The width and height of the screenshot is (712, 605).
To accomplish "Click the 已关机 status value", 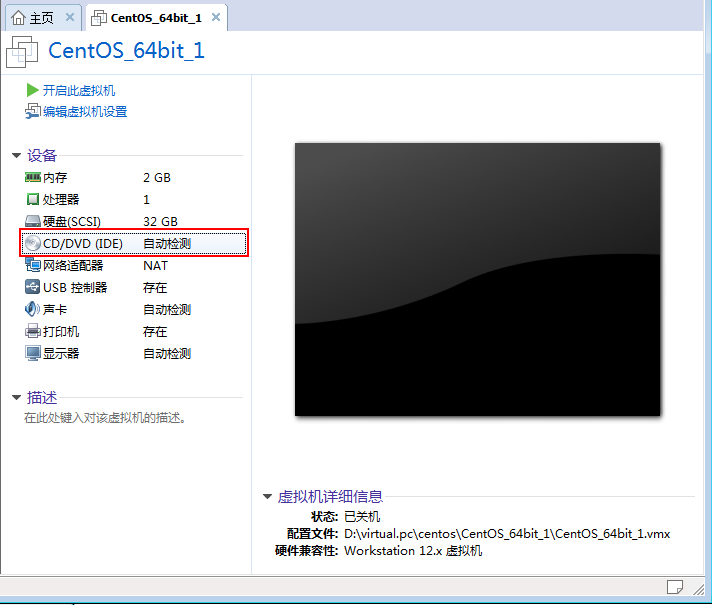I will (362, 516).
